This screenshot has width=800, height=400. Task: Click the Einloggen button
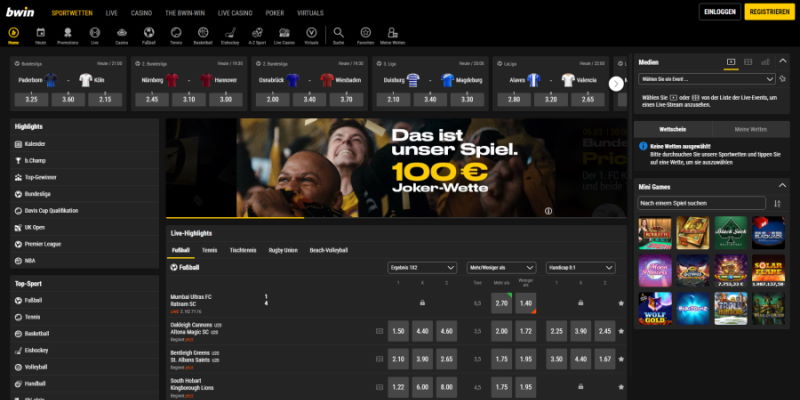click(719, 12)
